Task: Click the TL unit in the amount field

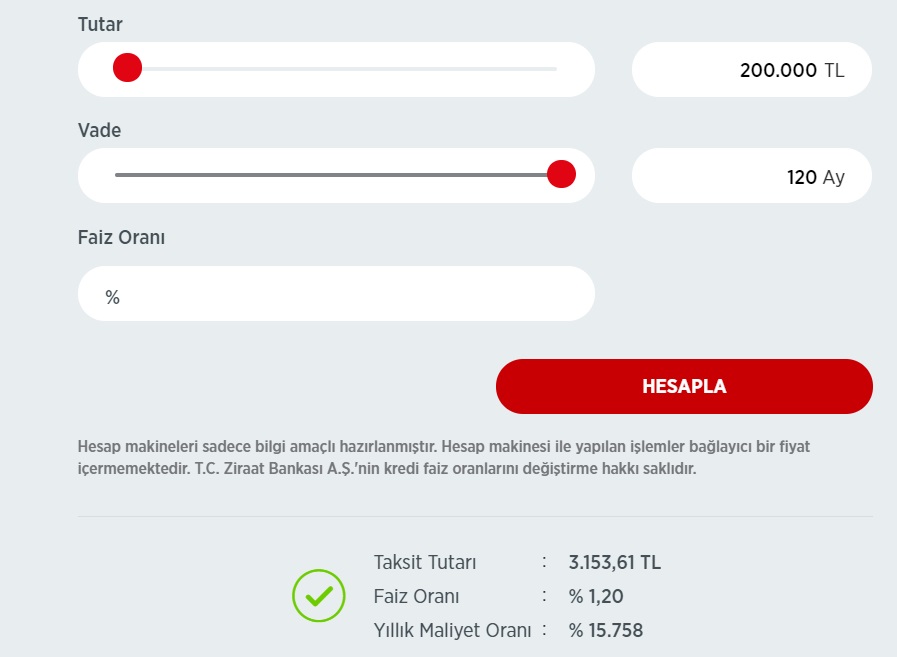Action: coord(834,70)
